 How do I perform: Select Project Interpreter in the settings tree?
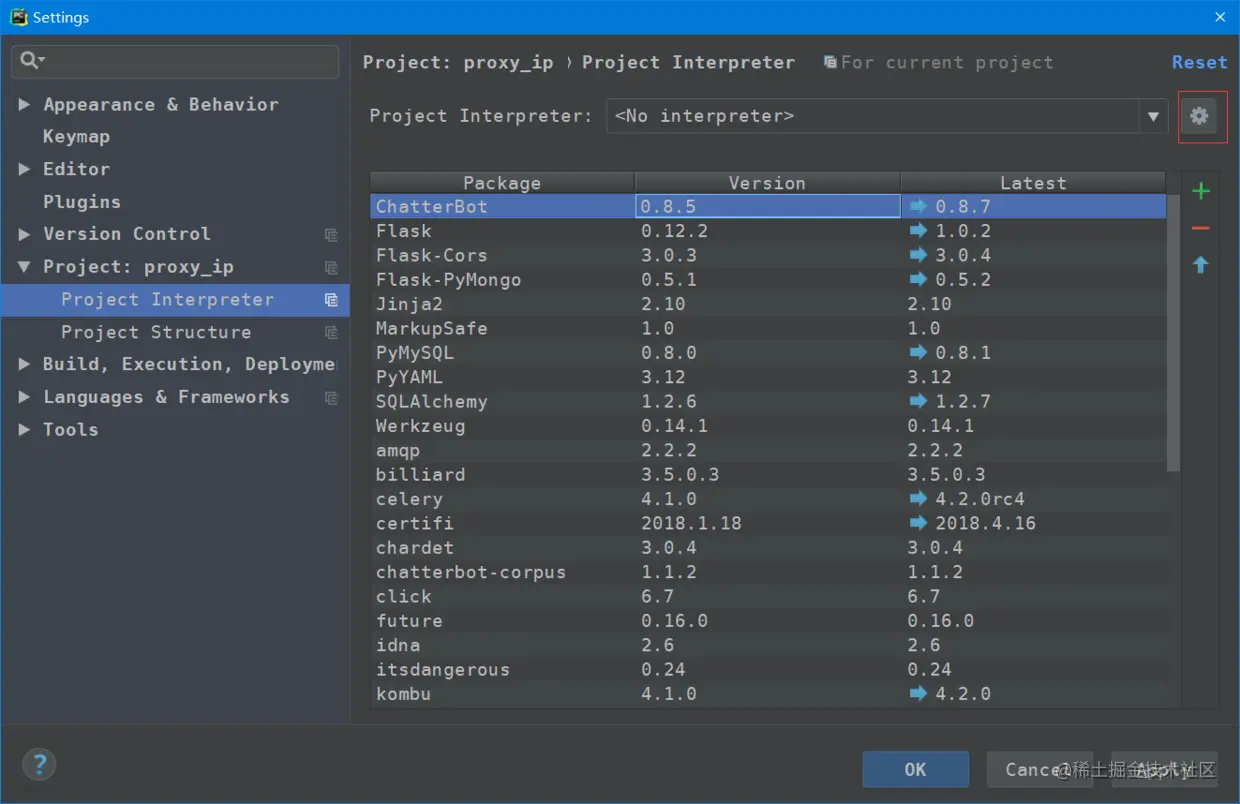[175, 300]
